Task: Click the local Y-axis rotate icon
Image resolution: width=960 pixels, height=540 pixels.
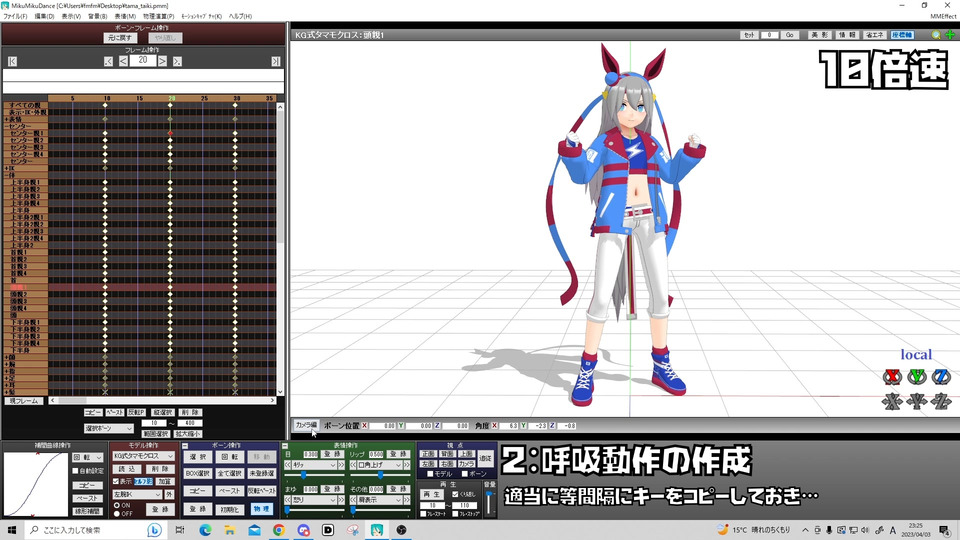Action: (x=917, y=377)
